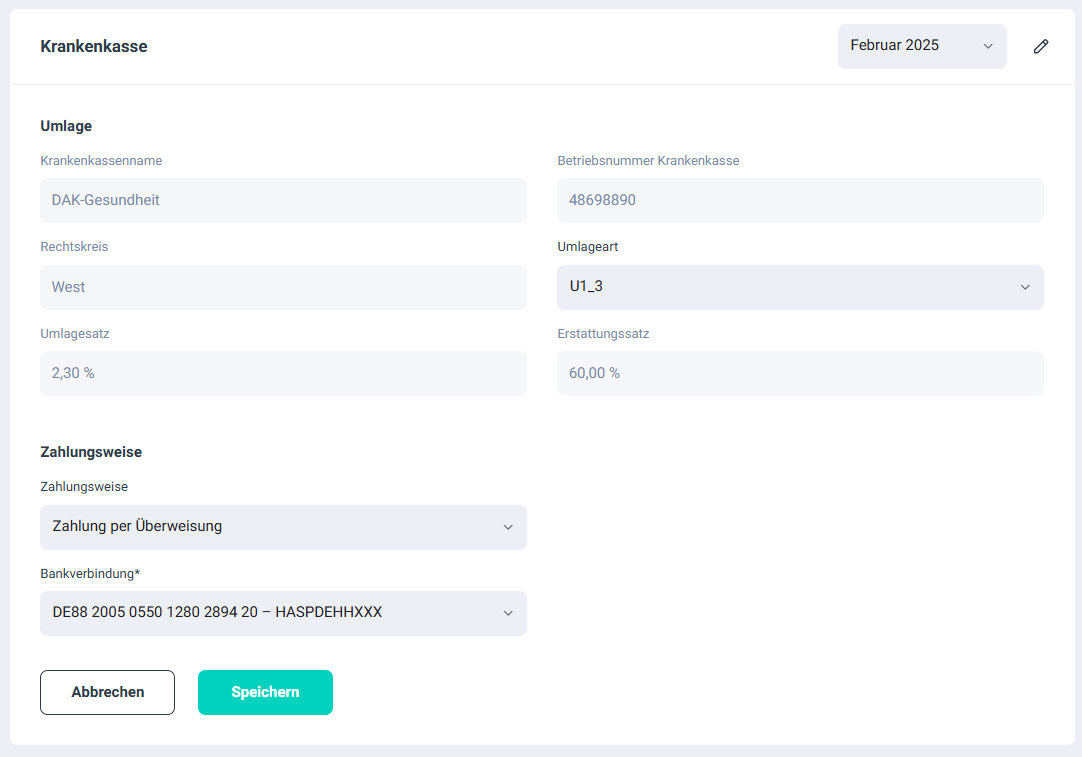Click the DAK-Gesundheit name field
The width and height of the screenshot is (1082, 757).
[283, 200]
